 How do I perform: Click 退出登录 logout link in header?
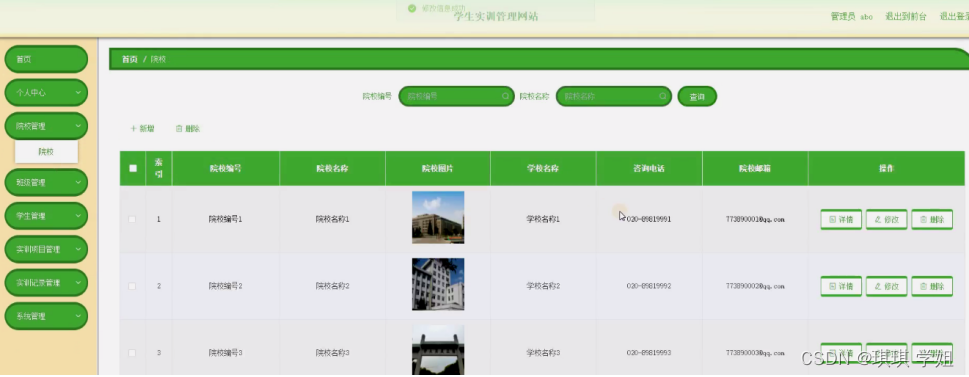tap(954, 17)
